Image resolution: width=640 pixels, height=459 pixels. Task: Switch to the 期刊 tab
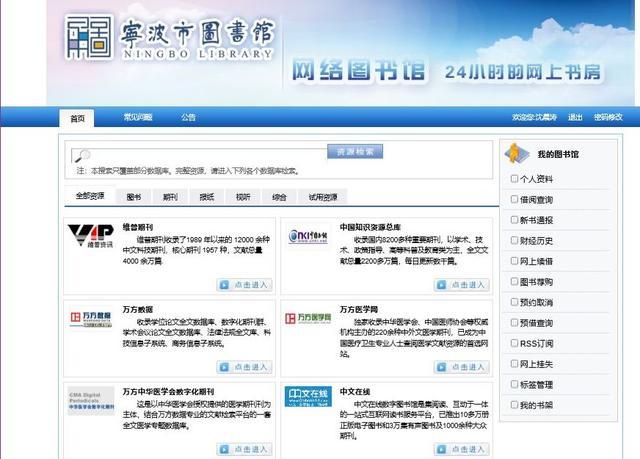[170, 197]
